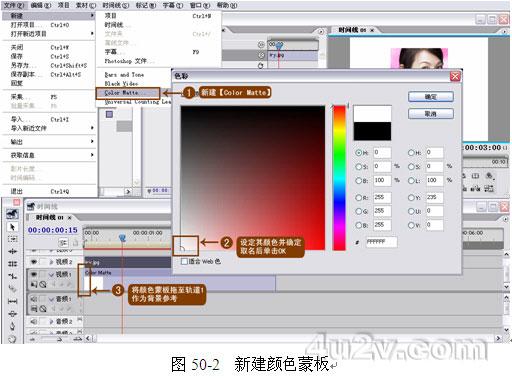Pick a color in the saturation gradient field
This screenshot has height=378, width=512.
click(253, 178)
